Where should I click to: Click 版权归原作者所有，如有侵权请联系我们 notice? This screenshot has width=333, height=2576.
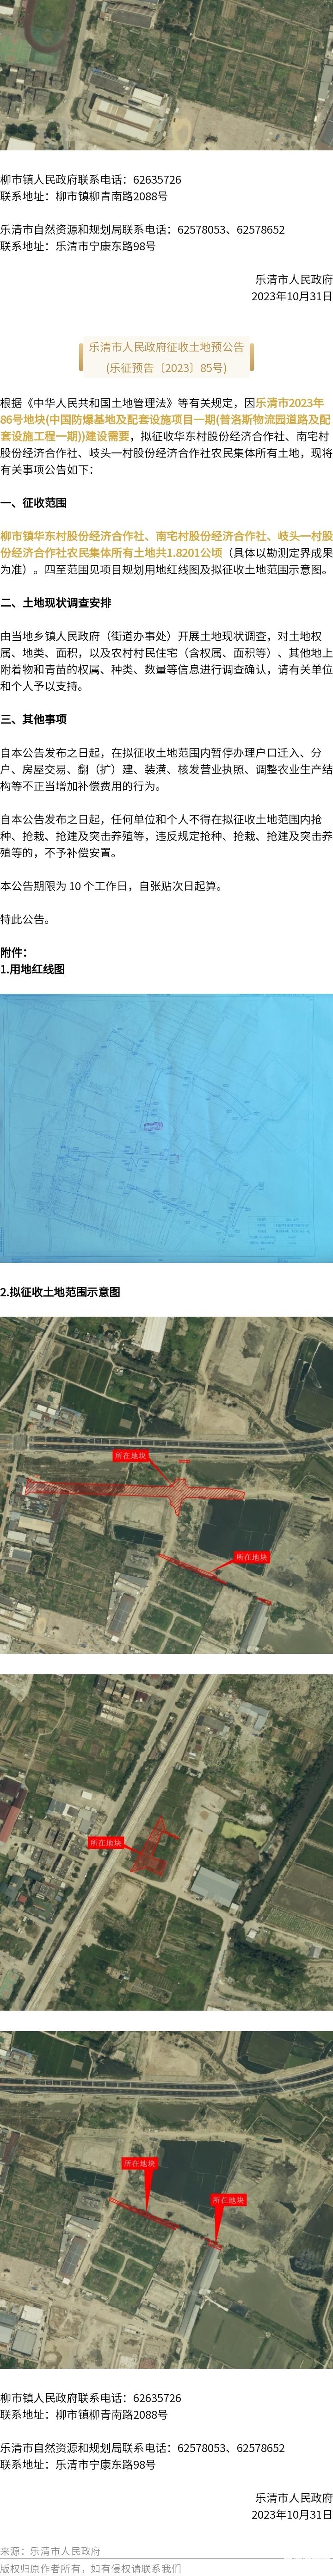91,2568
